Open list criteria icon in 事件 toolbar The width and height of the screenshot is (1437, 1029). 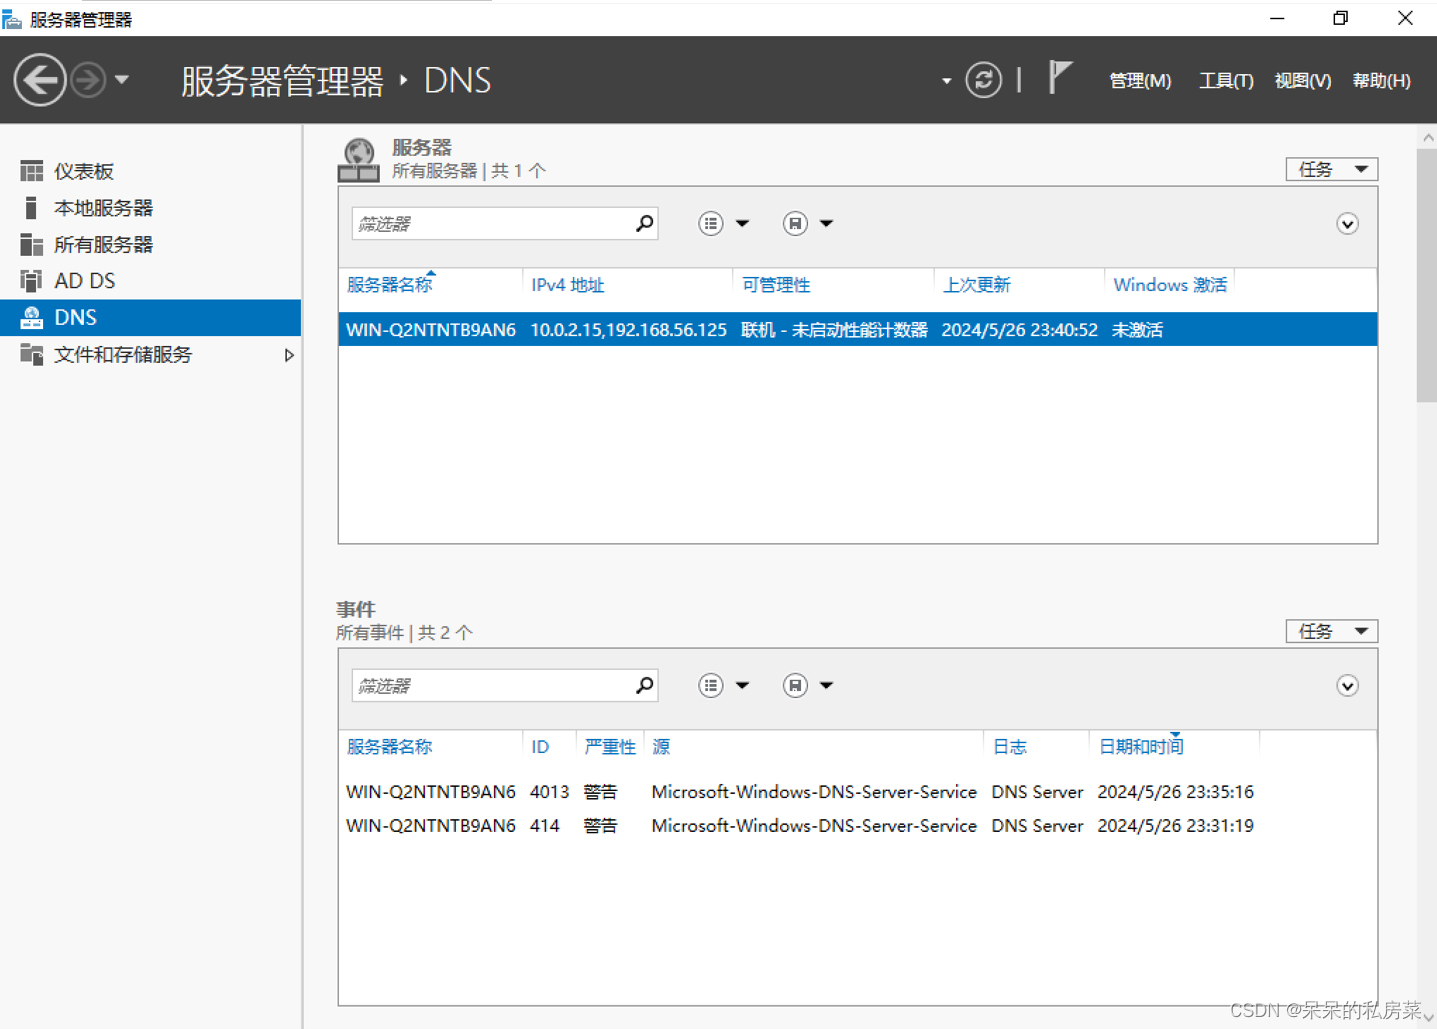[x=711, y=686]
